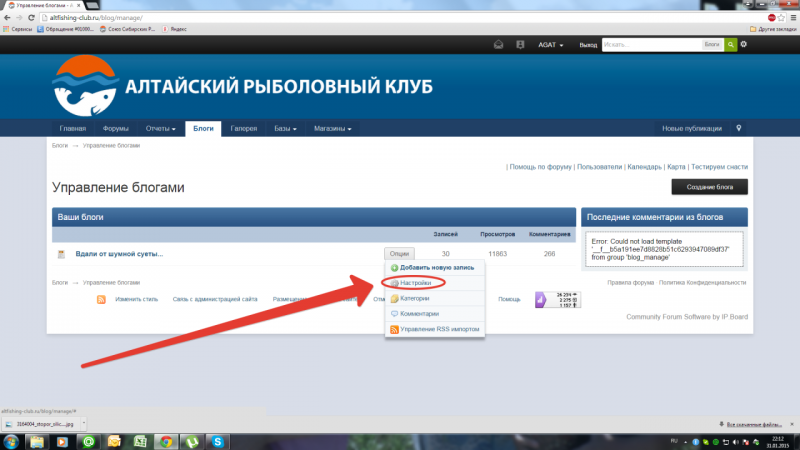Select Добавить новую запись menu entry
The height and width of the screenshot is (450, 800).
tap(435, 267)
